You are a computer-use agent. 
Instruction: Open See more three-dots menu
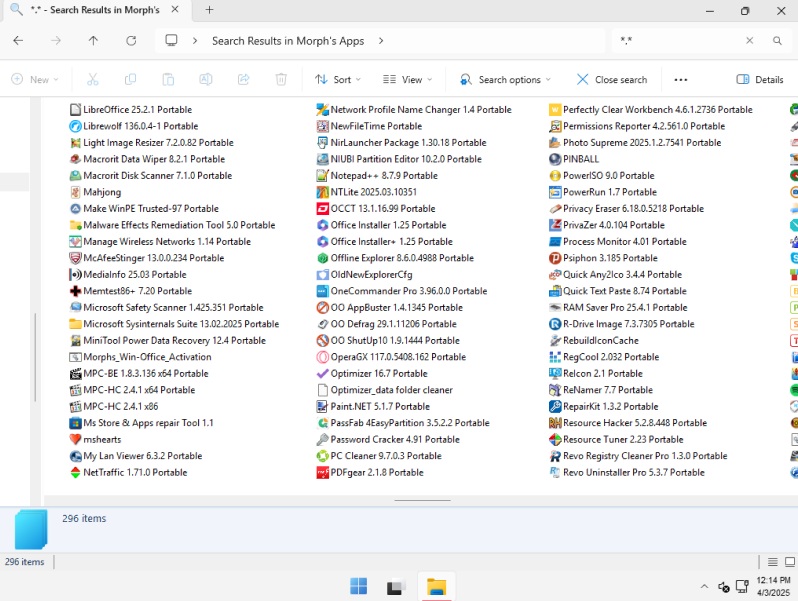pyautogui.click(x=680, y=79)
